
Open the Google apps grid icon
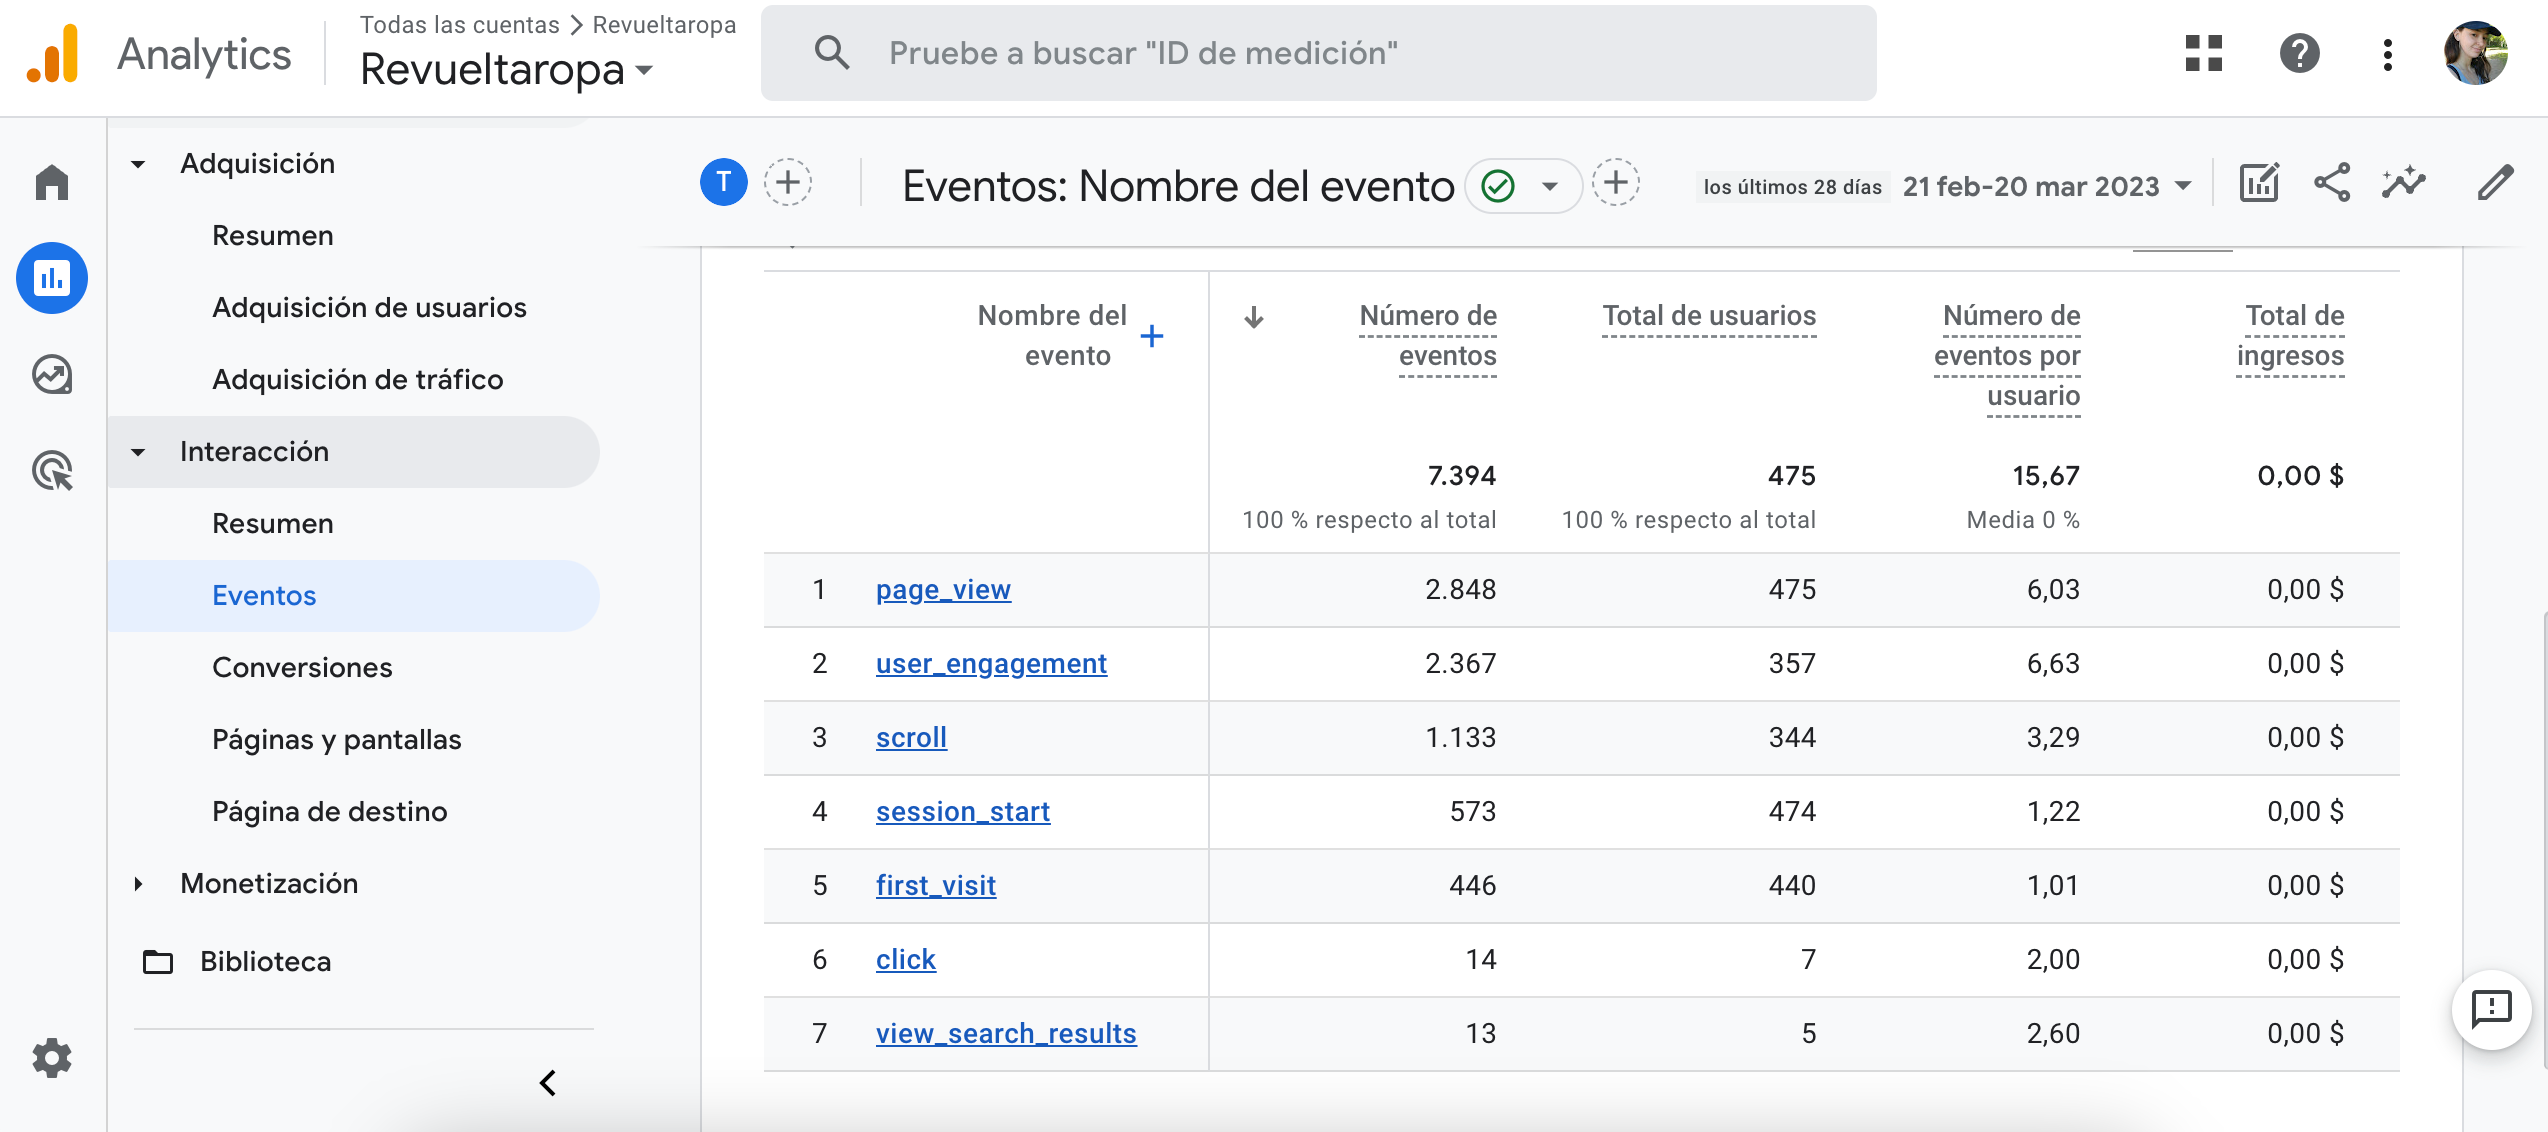pos(2204,53)
